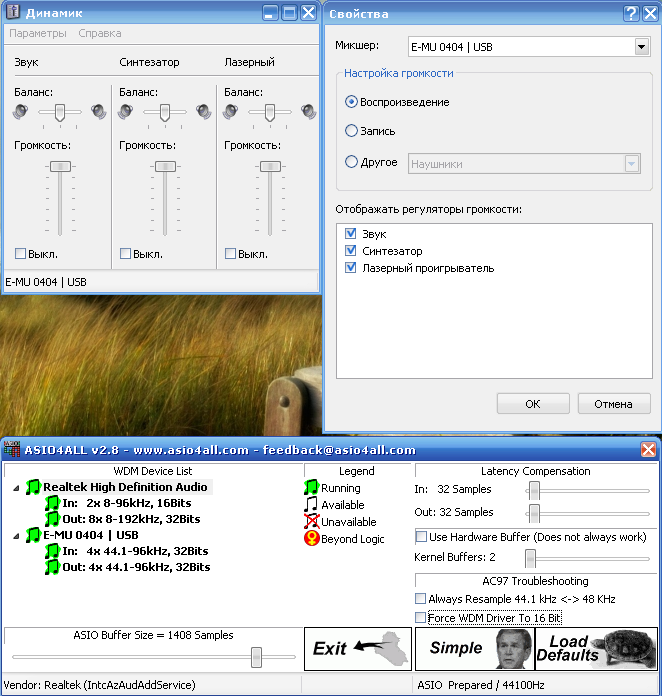Viewport: 662px width, 696px height.
Task: Mute Звук with the Выкл. checkbox
Action: tap(20, 253)
